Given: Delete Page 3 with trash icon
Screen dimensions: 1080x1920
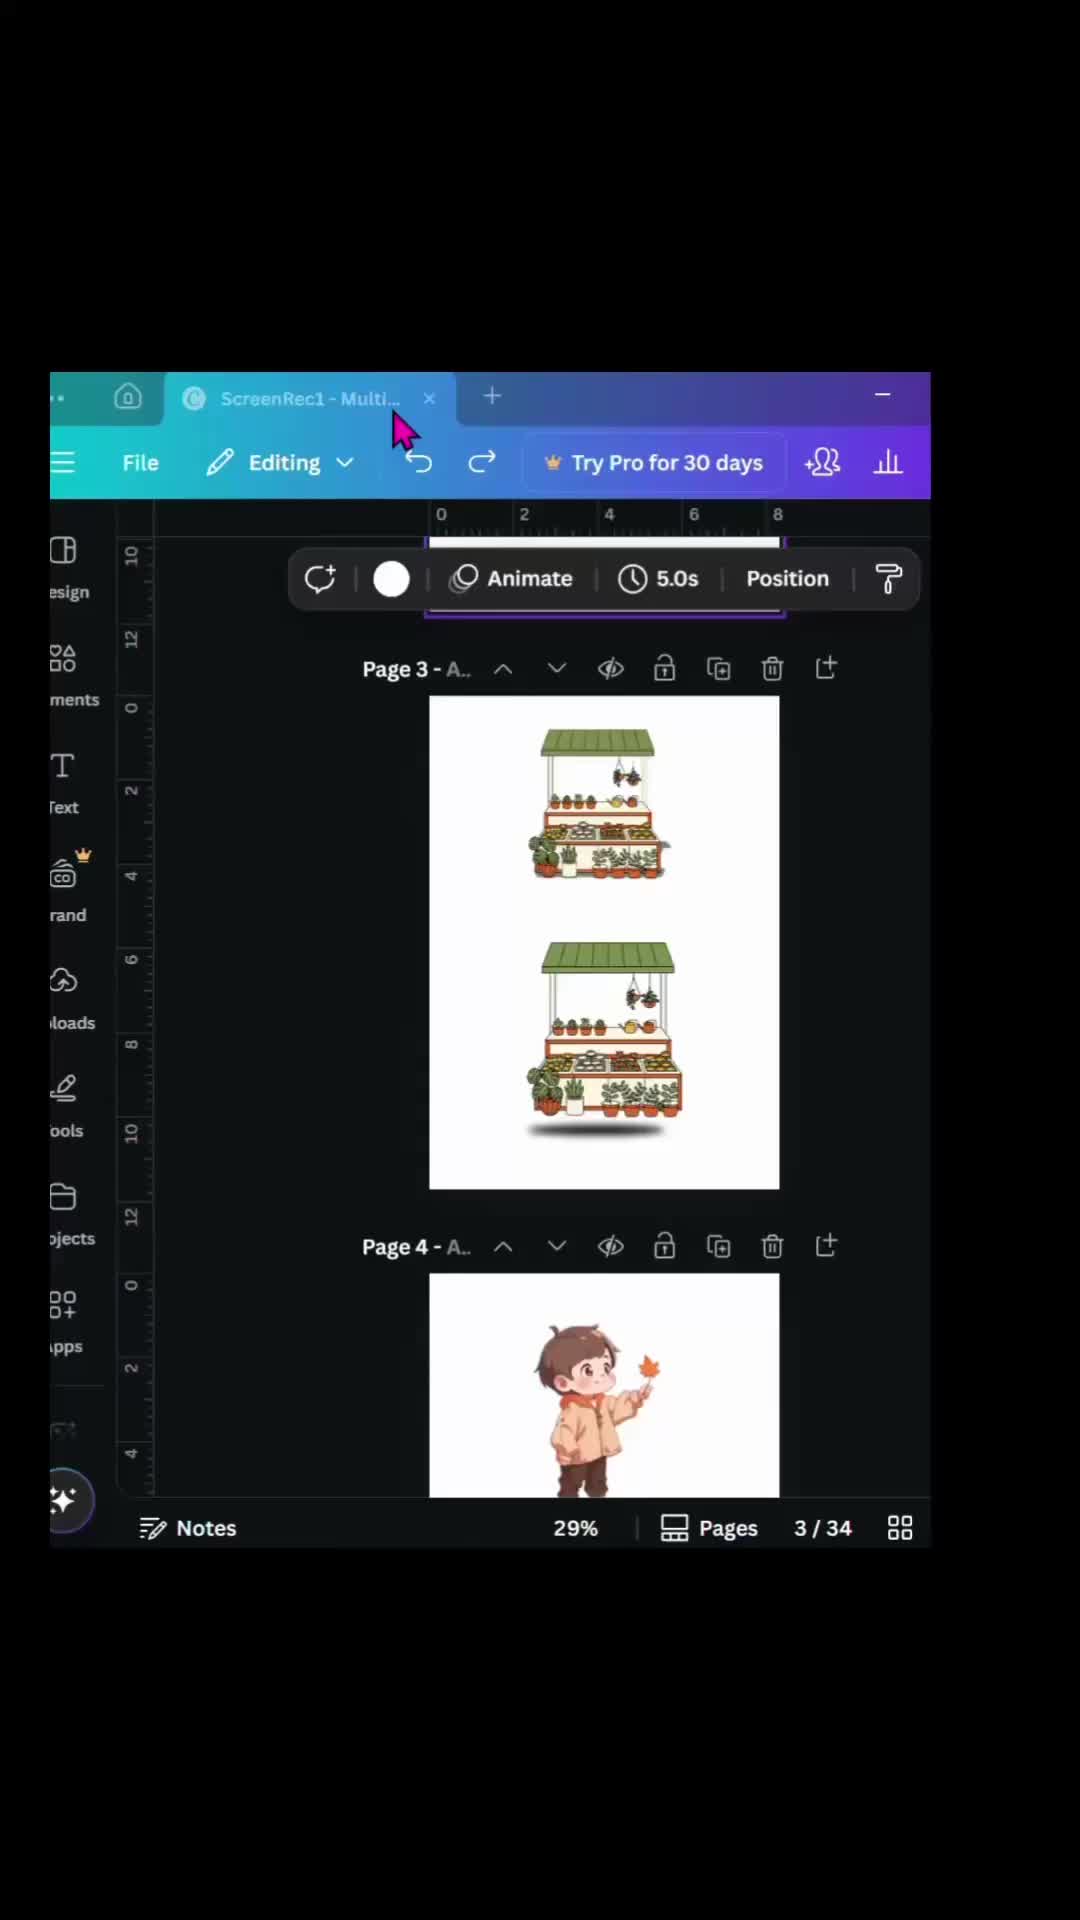Looking at the screenshot, I should (x=772, y=669).
